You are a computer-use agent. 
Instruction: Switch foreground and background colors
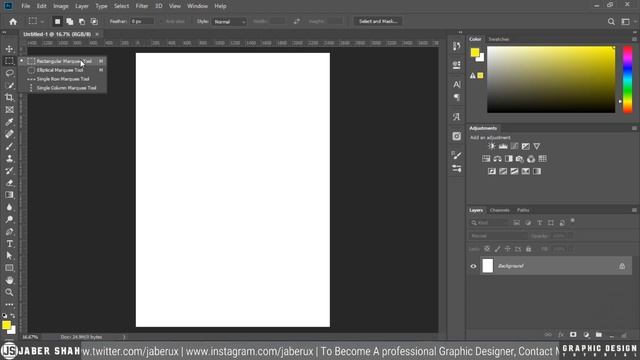(13, 316)
